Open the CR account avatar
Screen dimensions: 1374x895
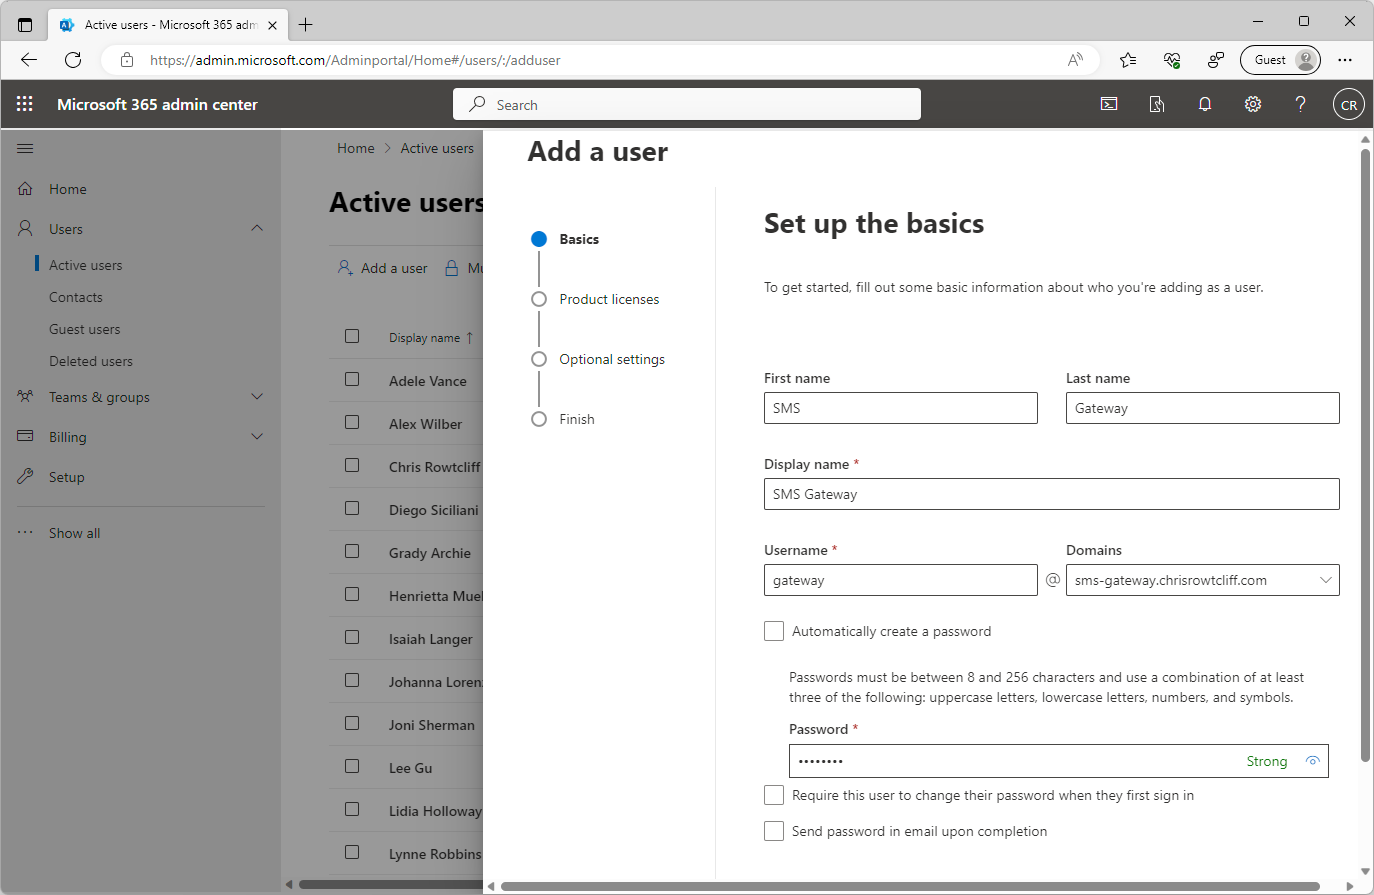tap(1349, 104)
